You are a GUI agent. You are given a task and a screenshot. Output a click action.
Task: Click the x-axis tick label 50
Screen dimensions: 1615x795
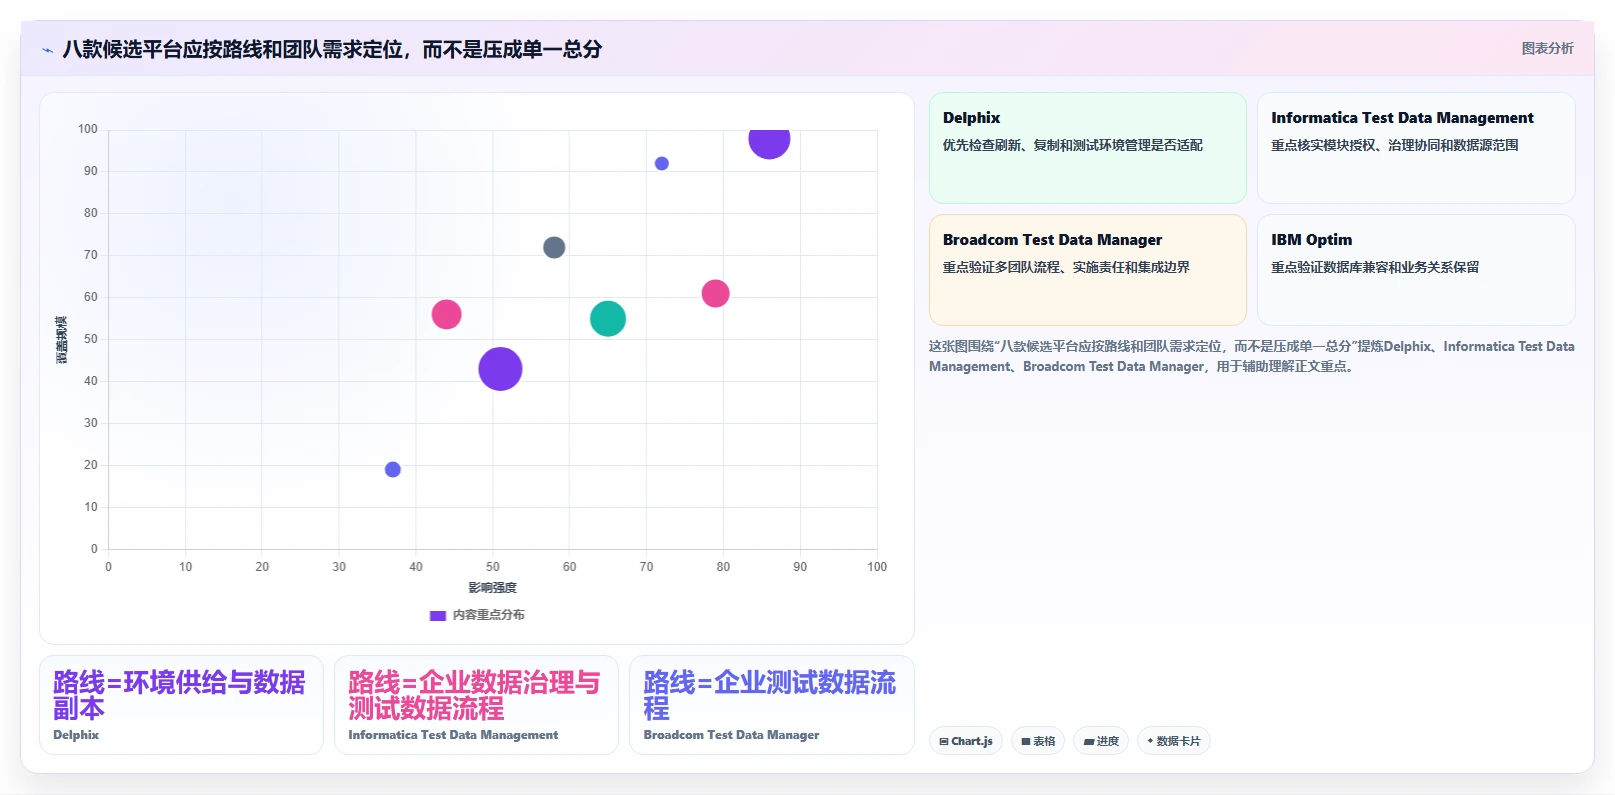tap(492, 567)
